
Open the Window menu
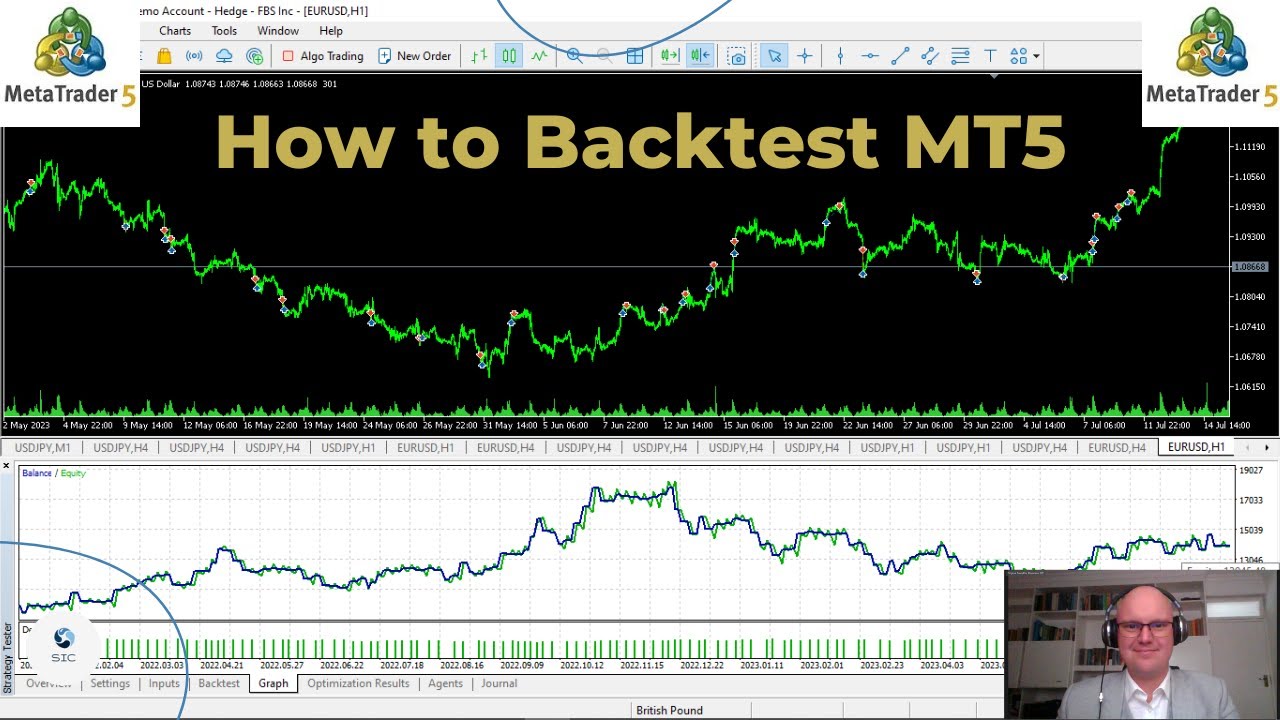[x=278, y=31]
